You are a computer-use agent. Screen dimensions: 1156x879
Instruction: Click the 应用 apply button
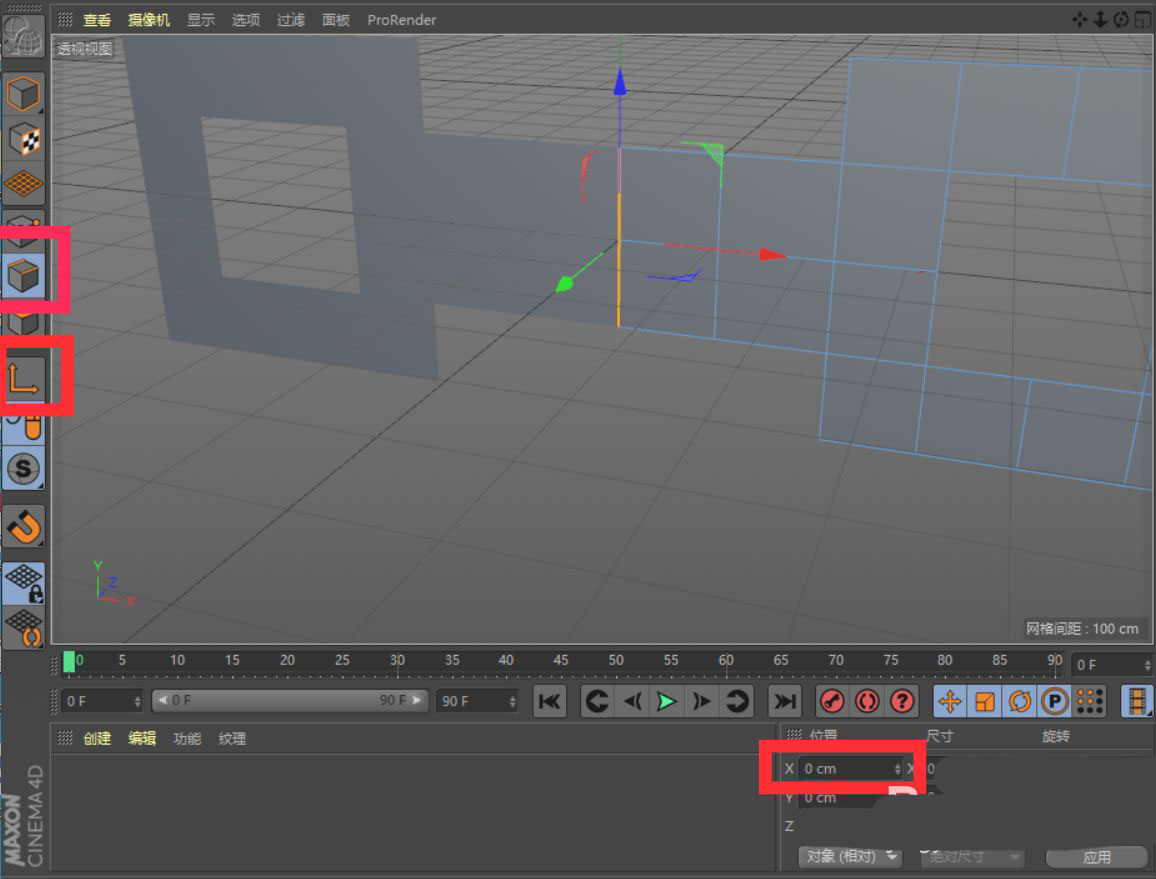1096,857
